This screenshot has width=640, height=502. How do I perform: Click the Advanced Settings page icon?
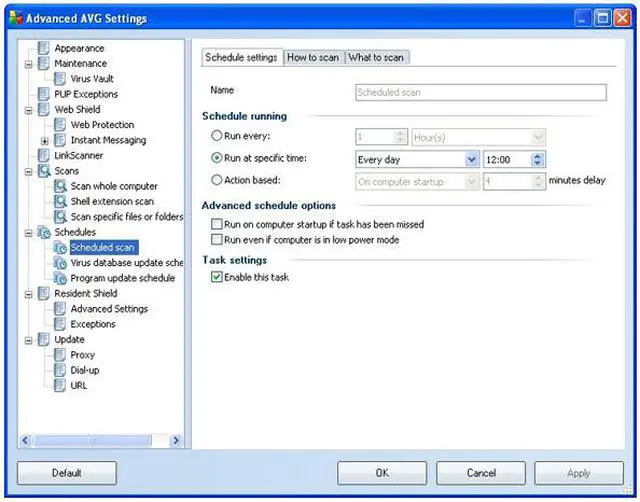pyautogui.click(x=60, y=309)
